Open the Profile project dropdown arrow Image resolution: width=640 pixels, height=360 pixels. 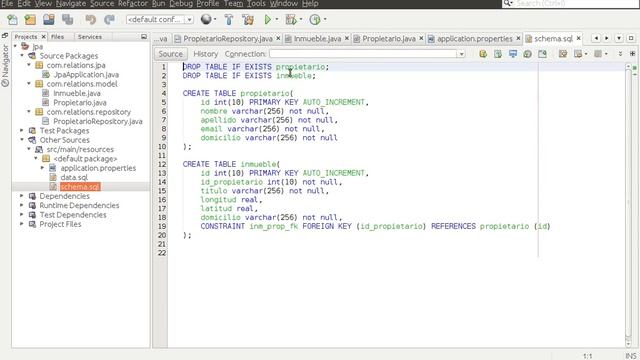coord(325,19)
